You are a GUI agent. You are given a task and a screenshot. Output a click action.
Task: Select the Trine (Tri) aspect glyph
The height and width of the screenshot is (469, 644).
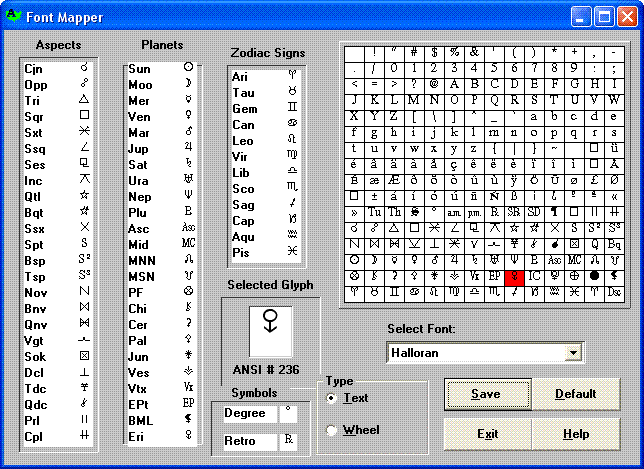pyautogui.click(x=84, y=100)
